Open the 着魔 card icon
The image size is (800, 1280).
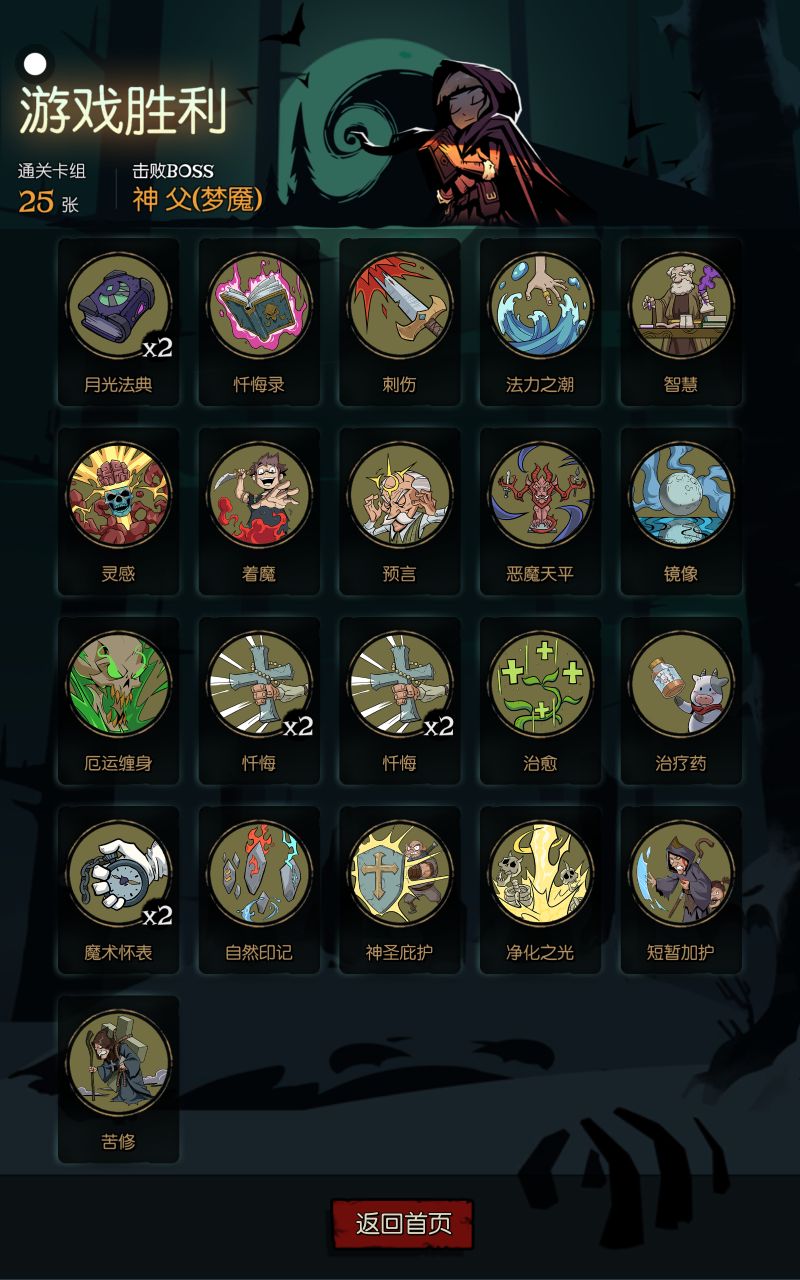pos(259,511)
